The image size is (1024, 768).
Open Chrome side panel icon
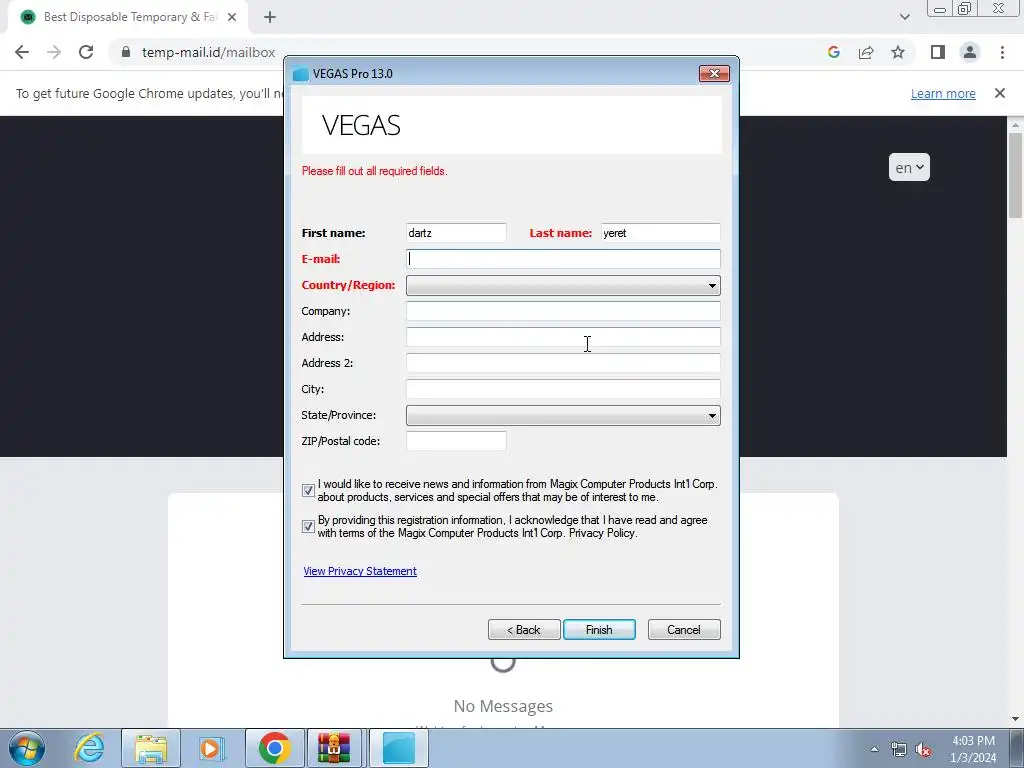coord(938,52)
